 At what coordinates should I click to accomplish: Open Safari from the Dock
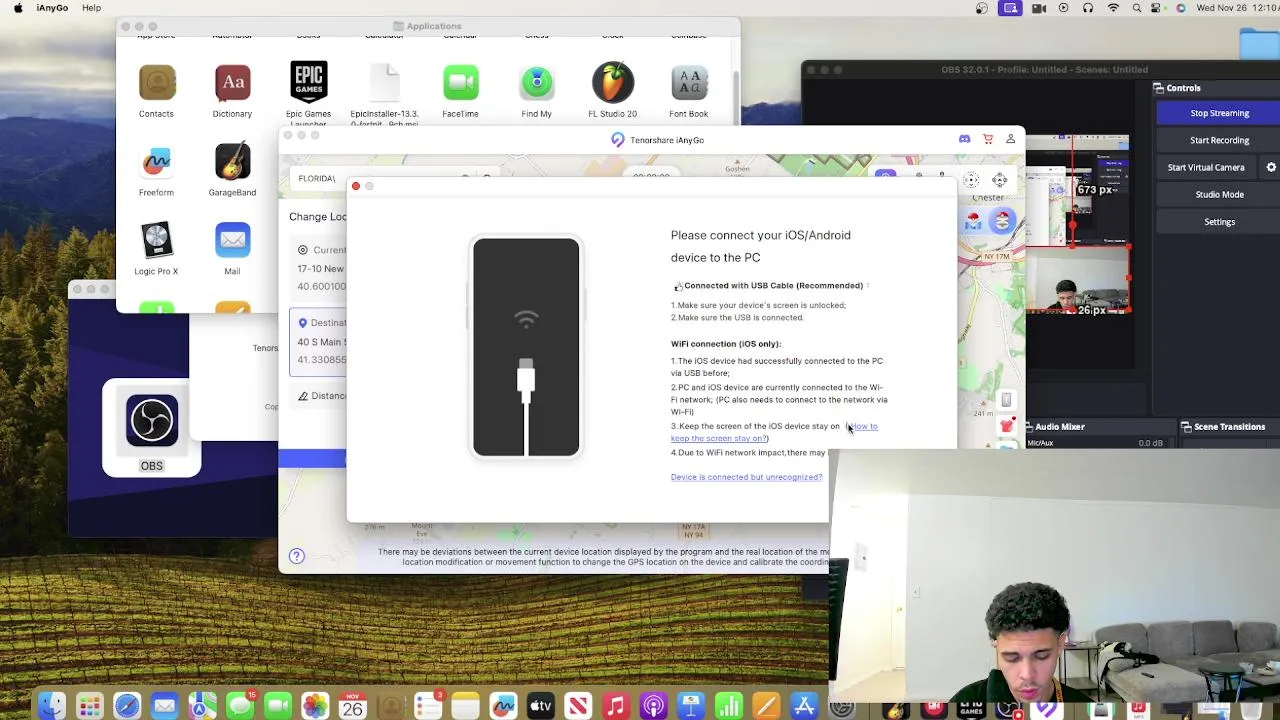[x=127, y=706]
